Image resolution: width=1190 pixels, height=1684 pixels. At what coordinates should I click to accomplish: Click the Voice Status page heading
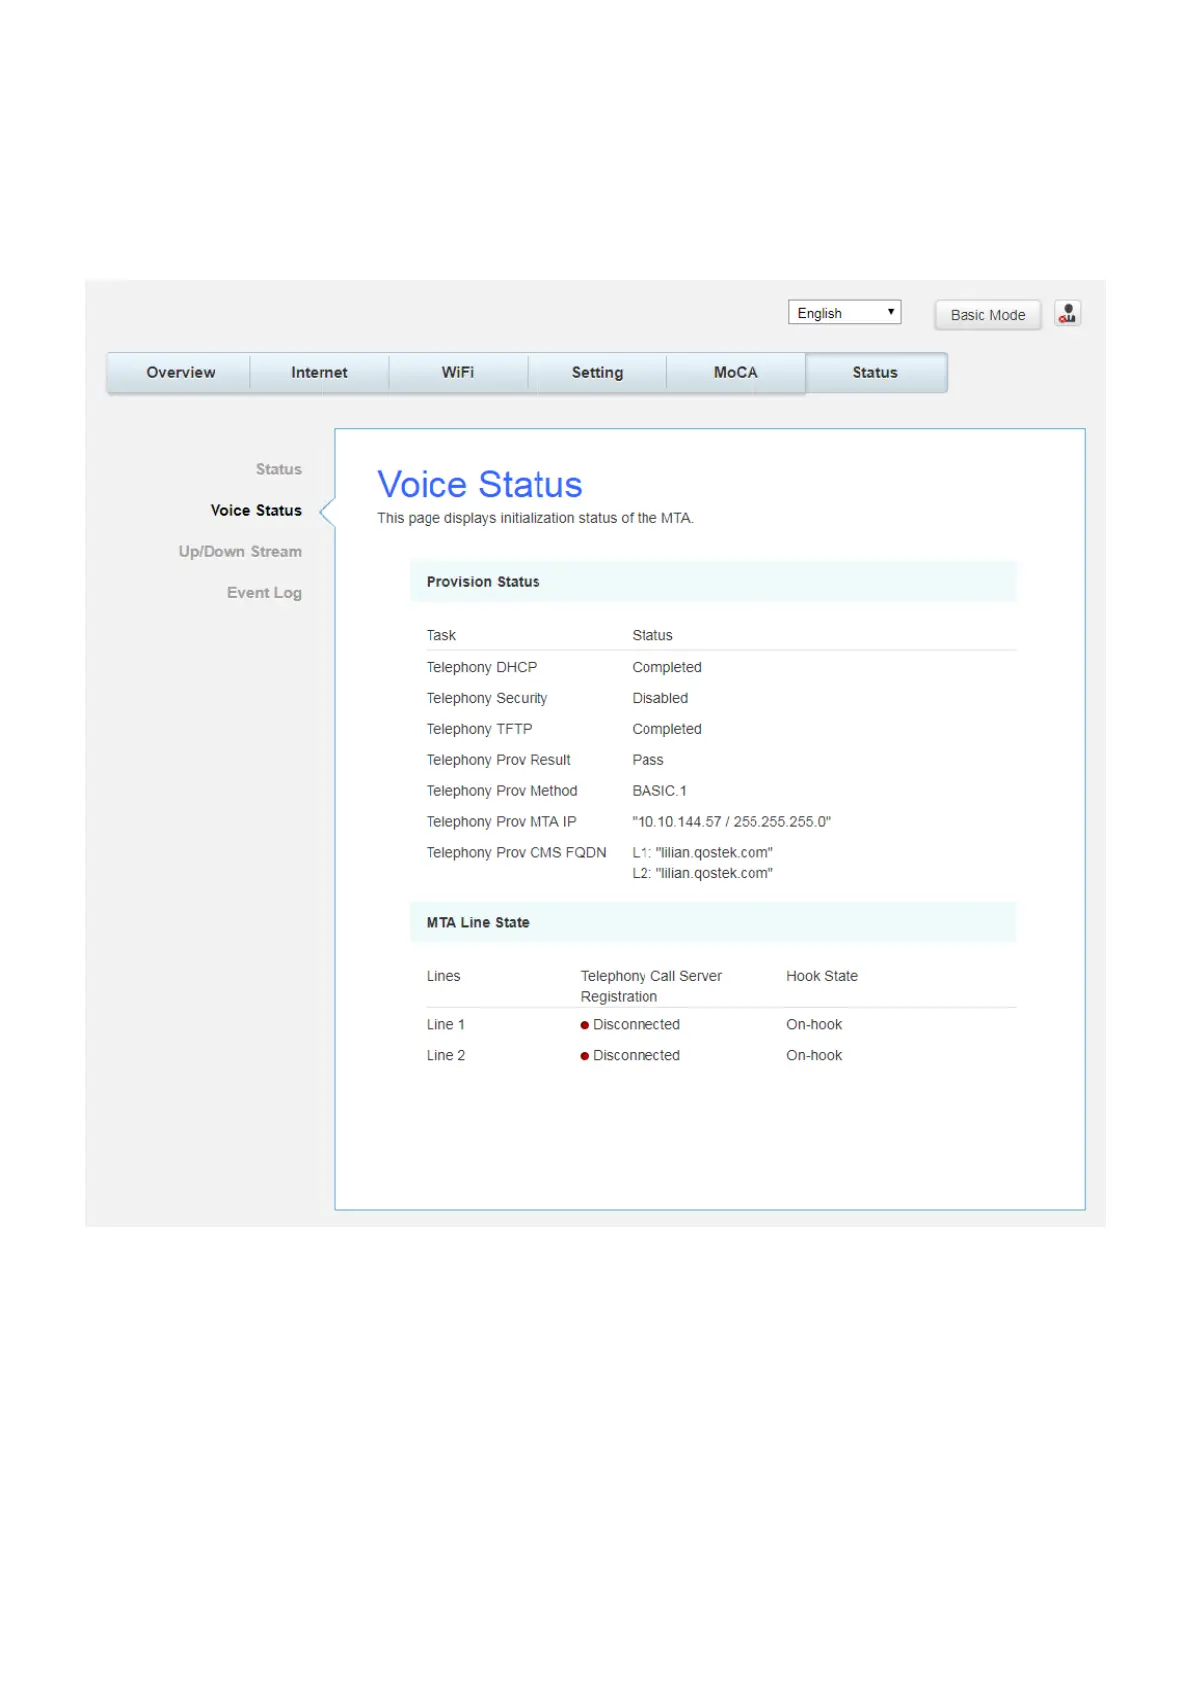[479, 485]
